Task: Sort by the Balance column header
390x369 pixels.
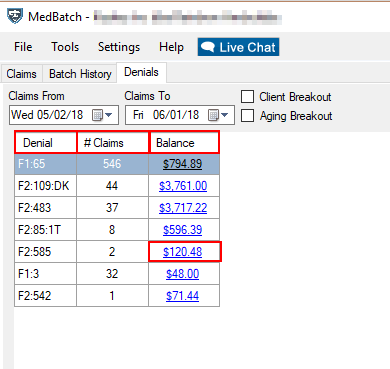Action: [184, 143]
